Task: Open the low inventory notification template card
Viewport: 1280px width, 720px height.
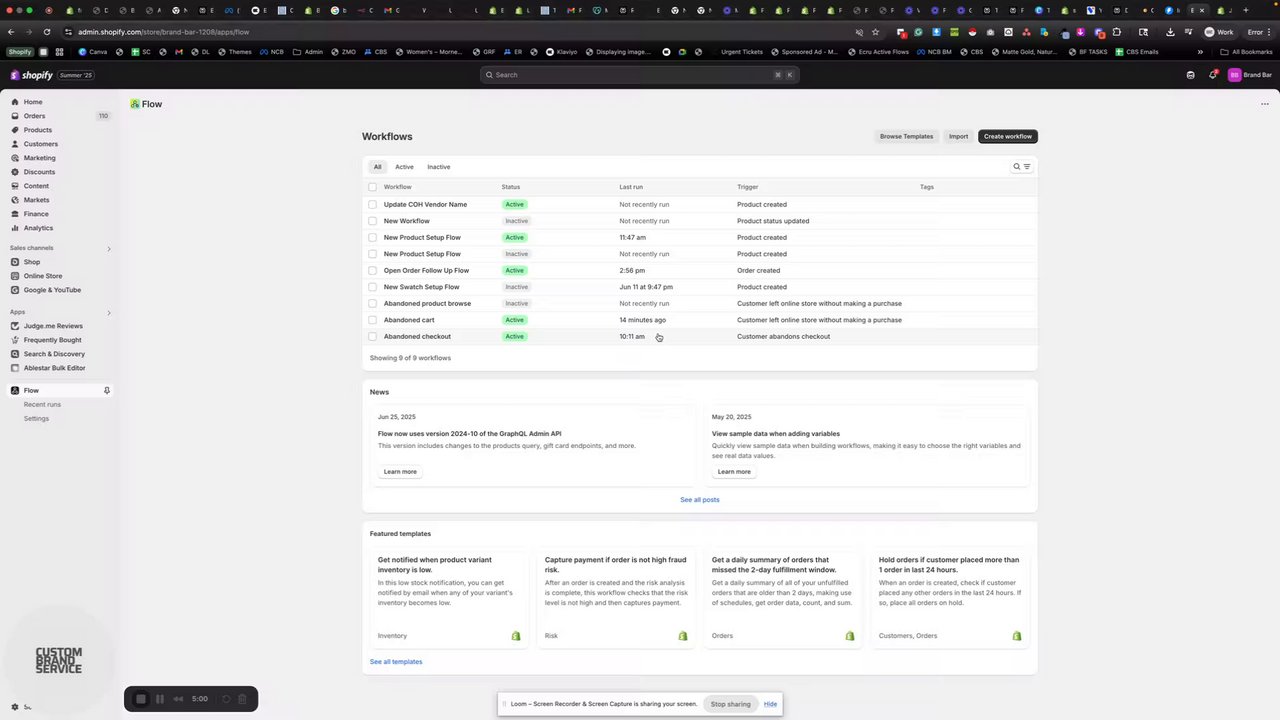Action: pos(449,598)
